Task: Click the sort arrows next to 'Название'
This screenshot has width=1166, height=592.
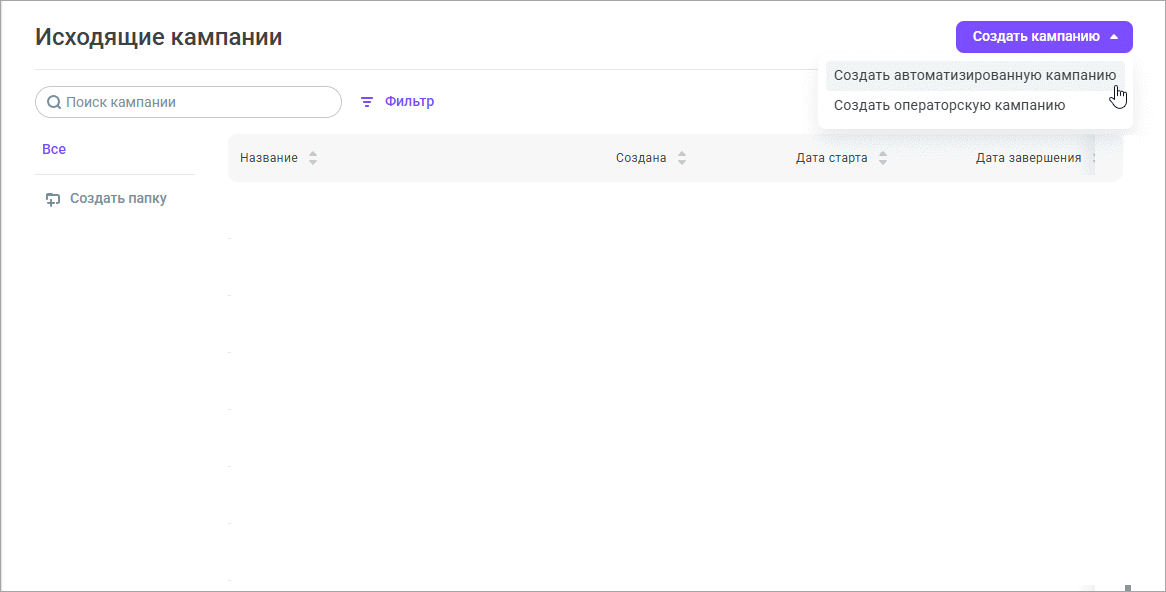Action: 313,158
